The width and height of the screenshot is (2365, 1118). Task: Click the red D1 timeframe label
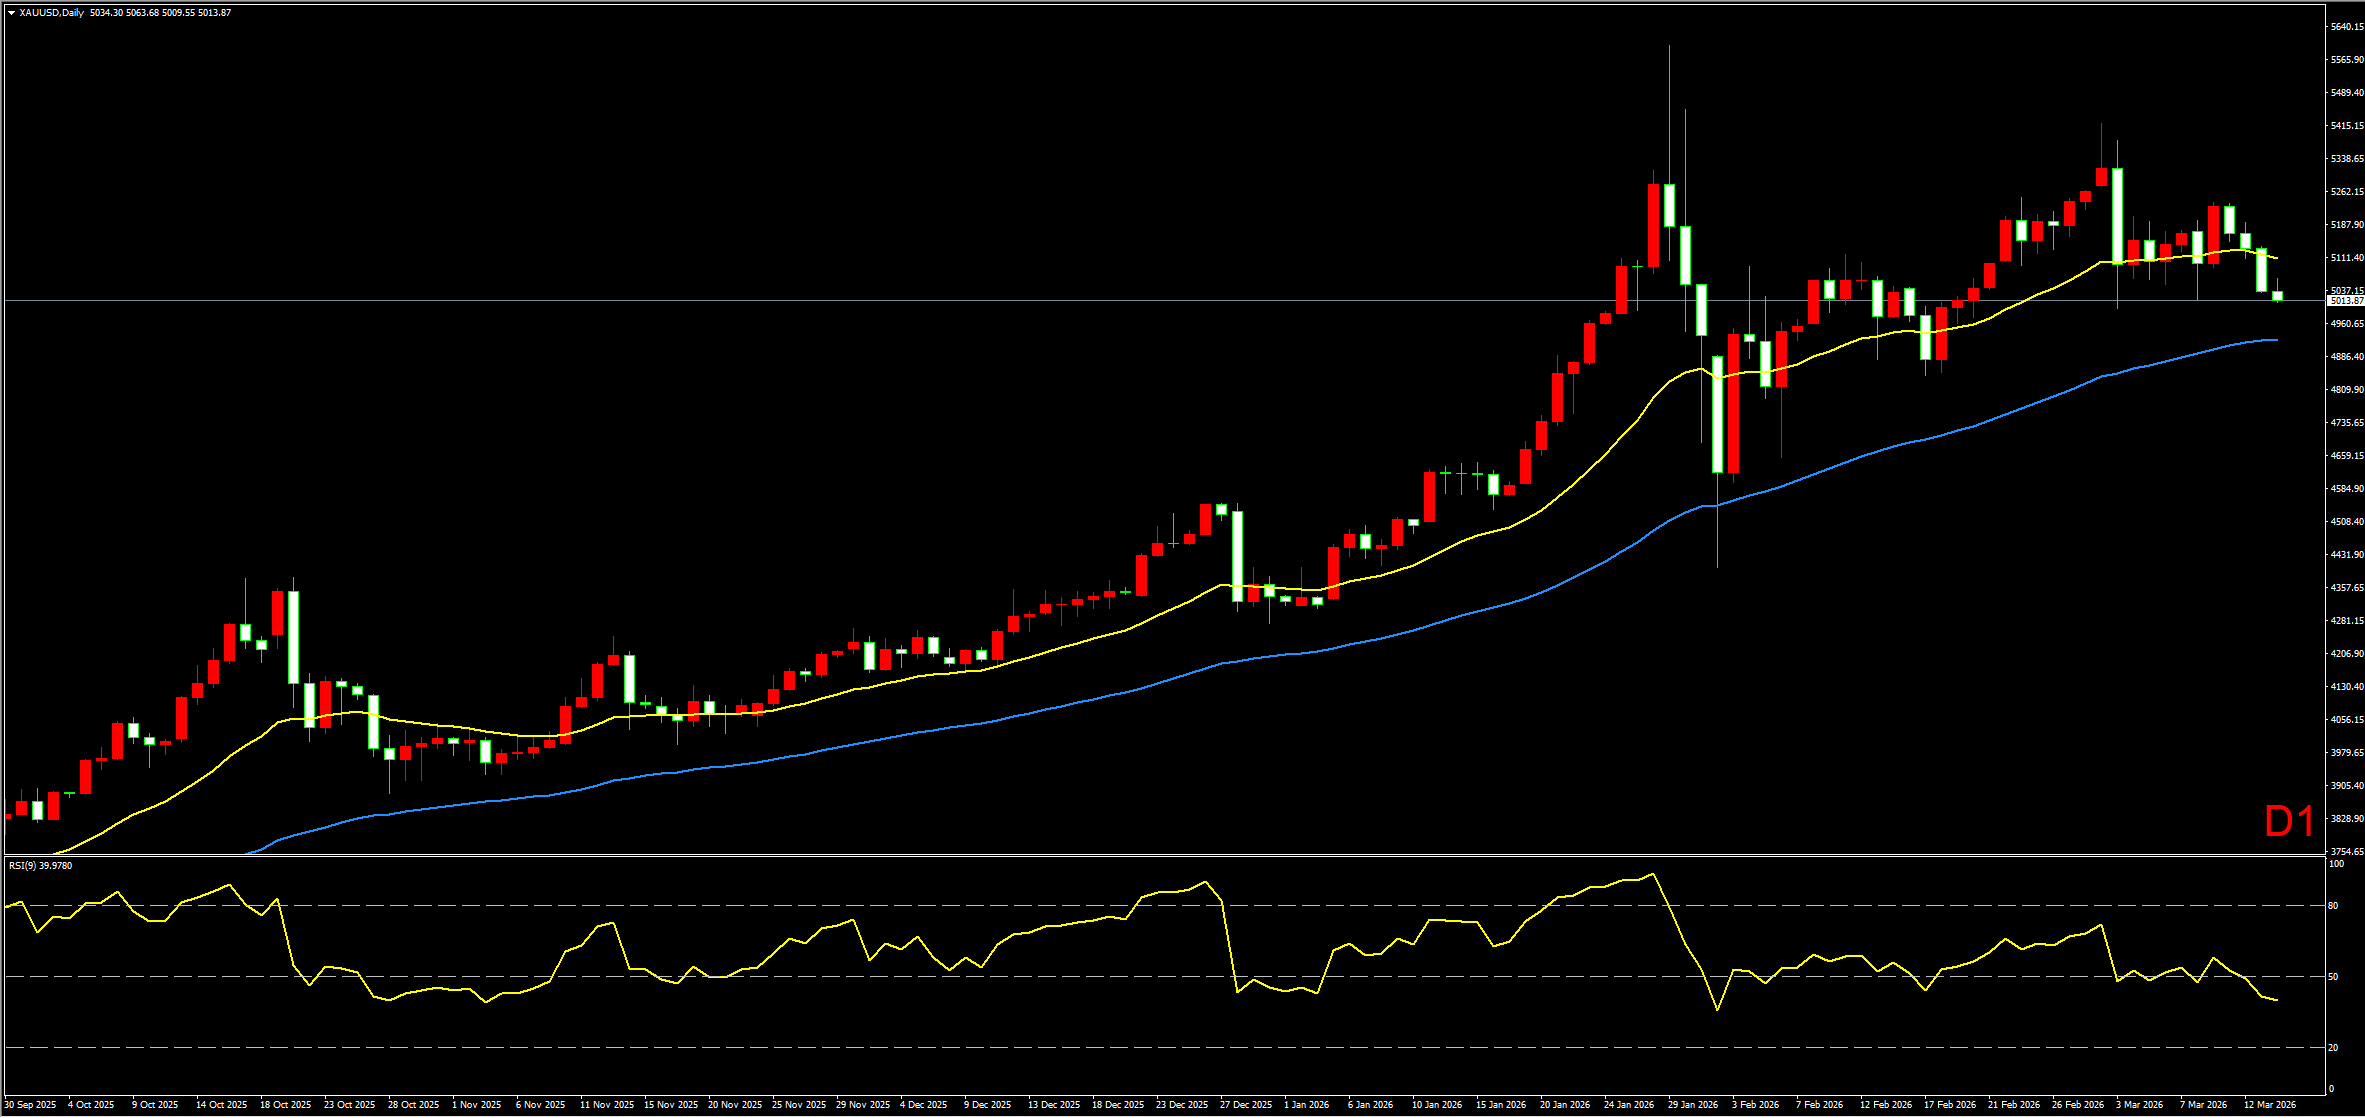click(2289, 822)
